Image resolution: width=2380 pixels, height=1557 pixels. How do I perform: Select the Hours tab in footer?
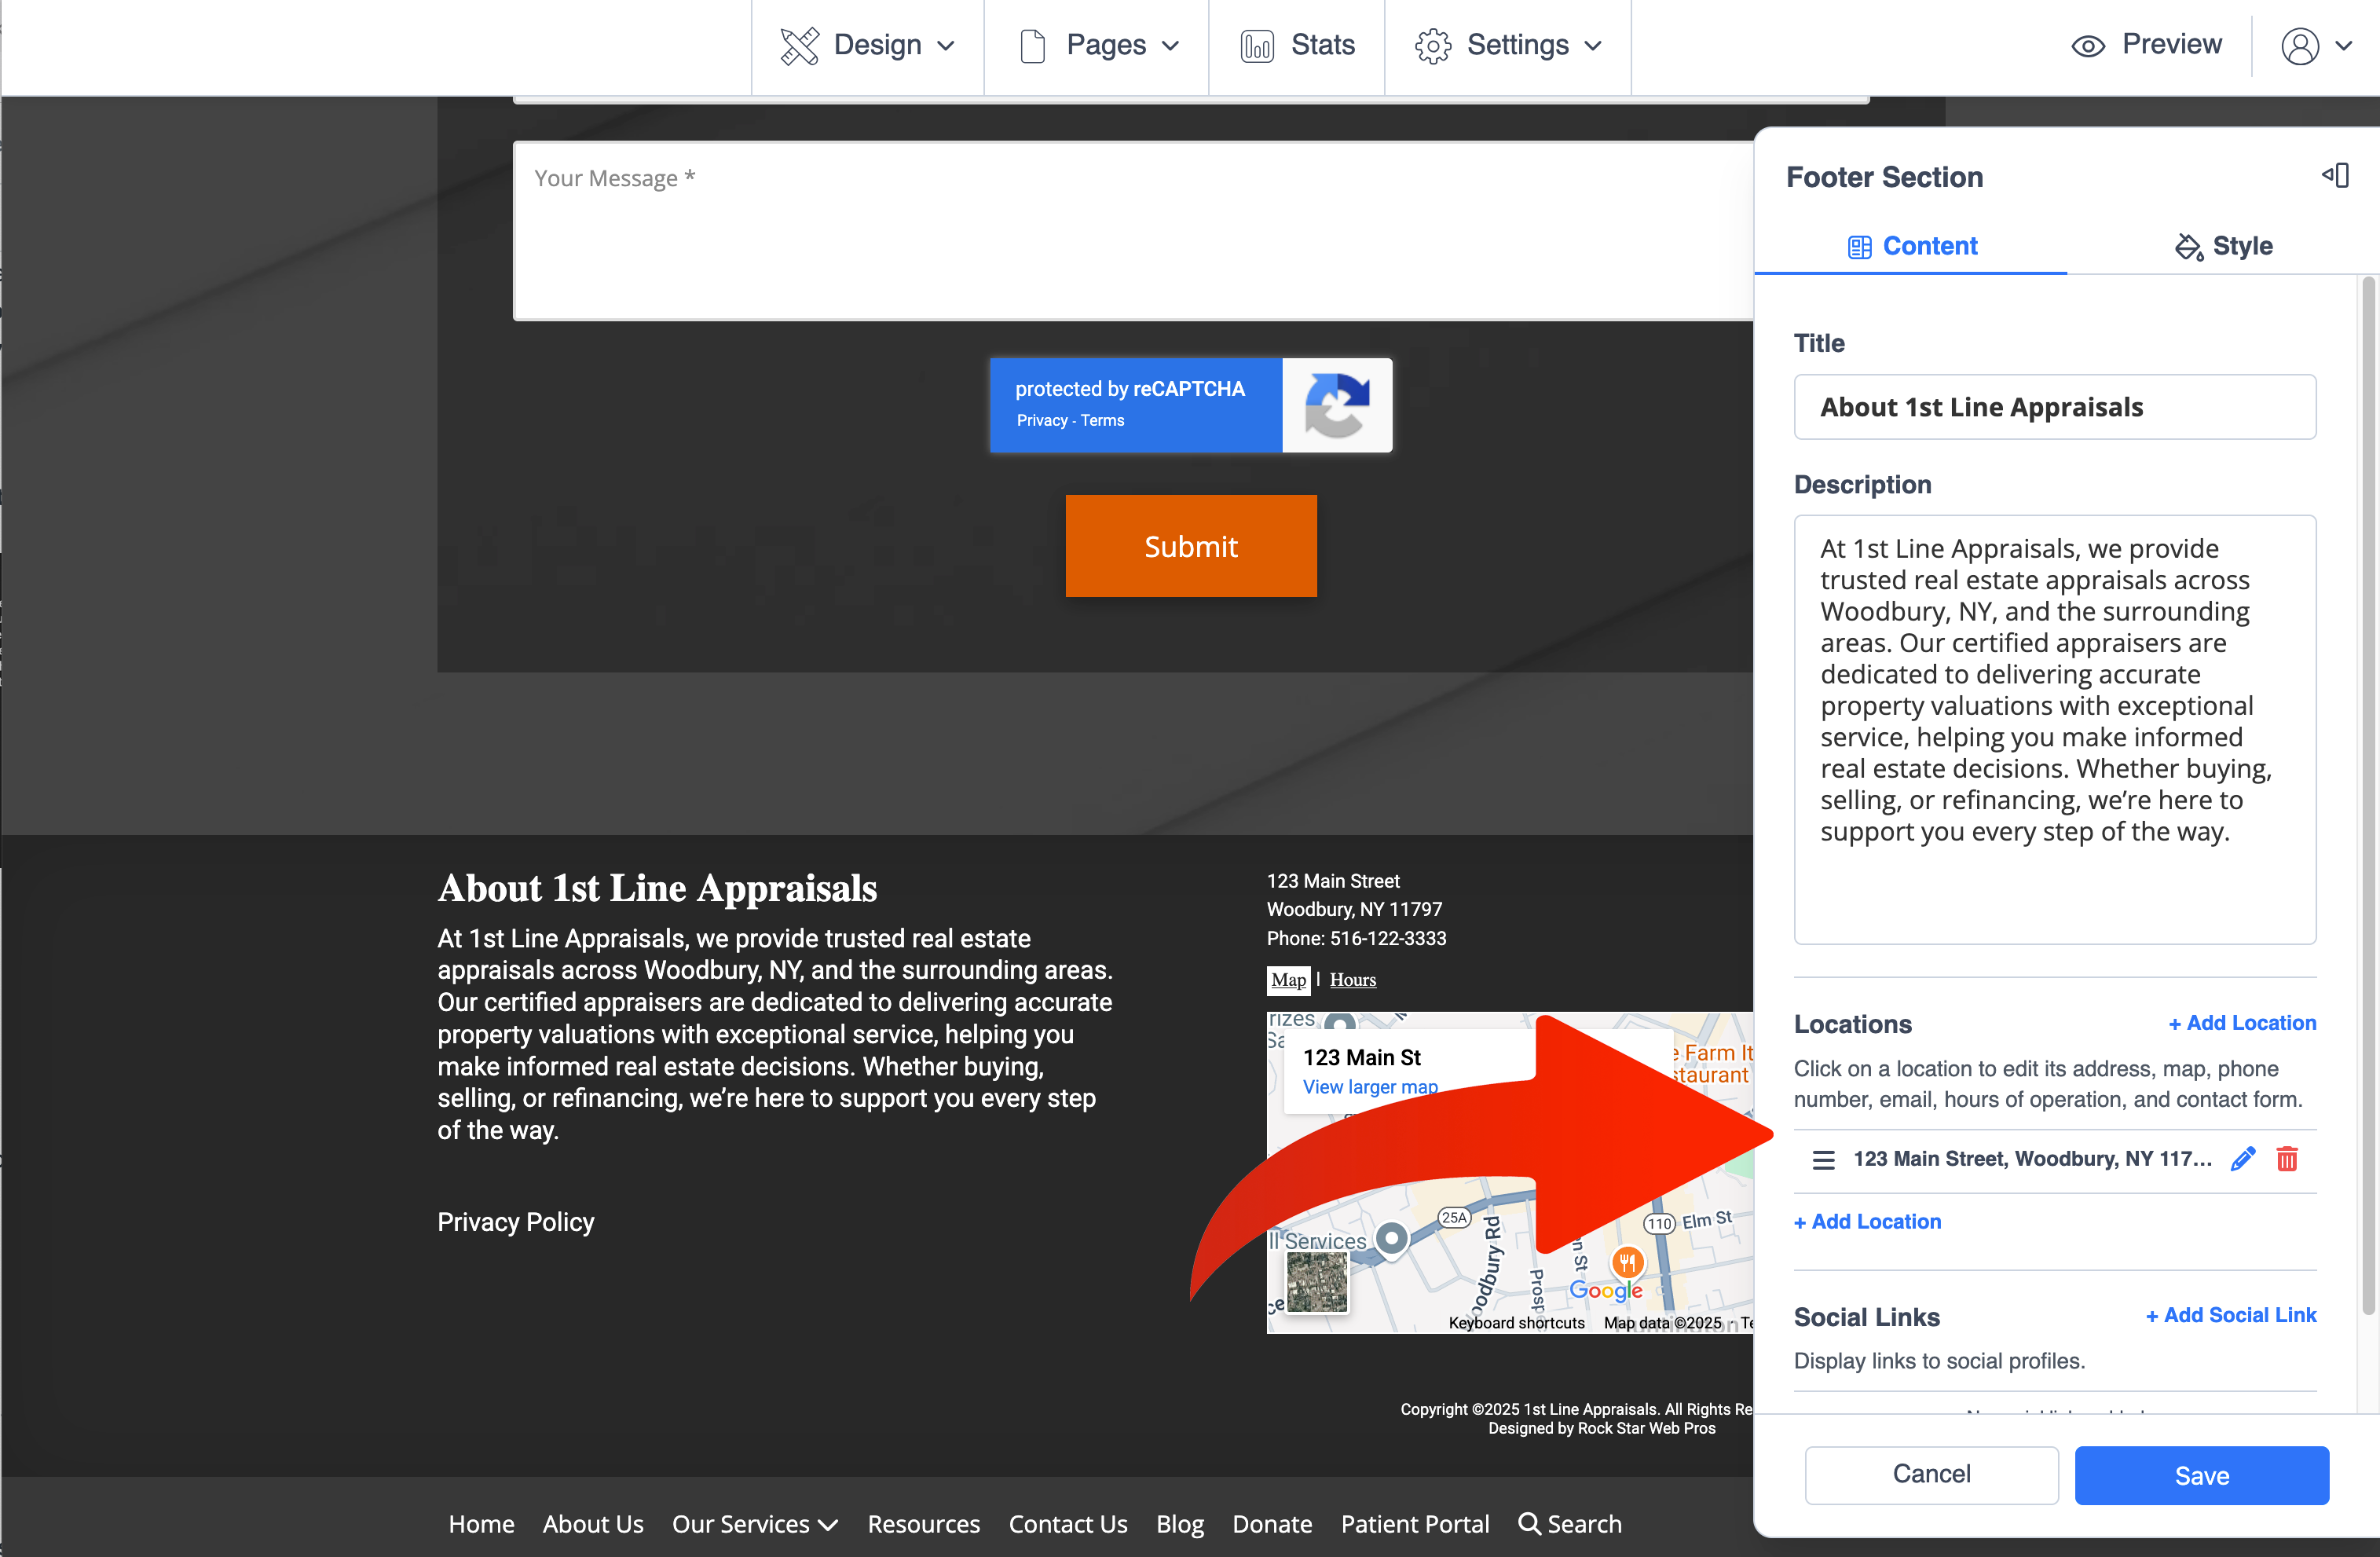pyautogui.click(x=1352, y=980)
